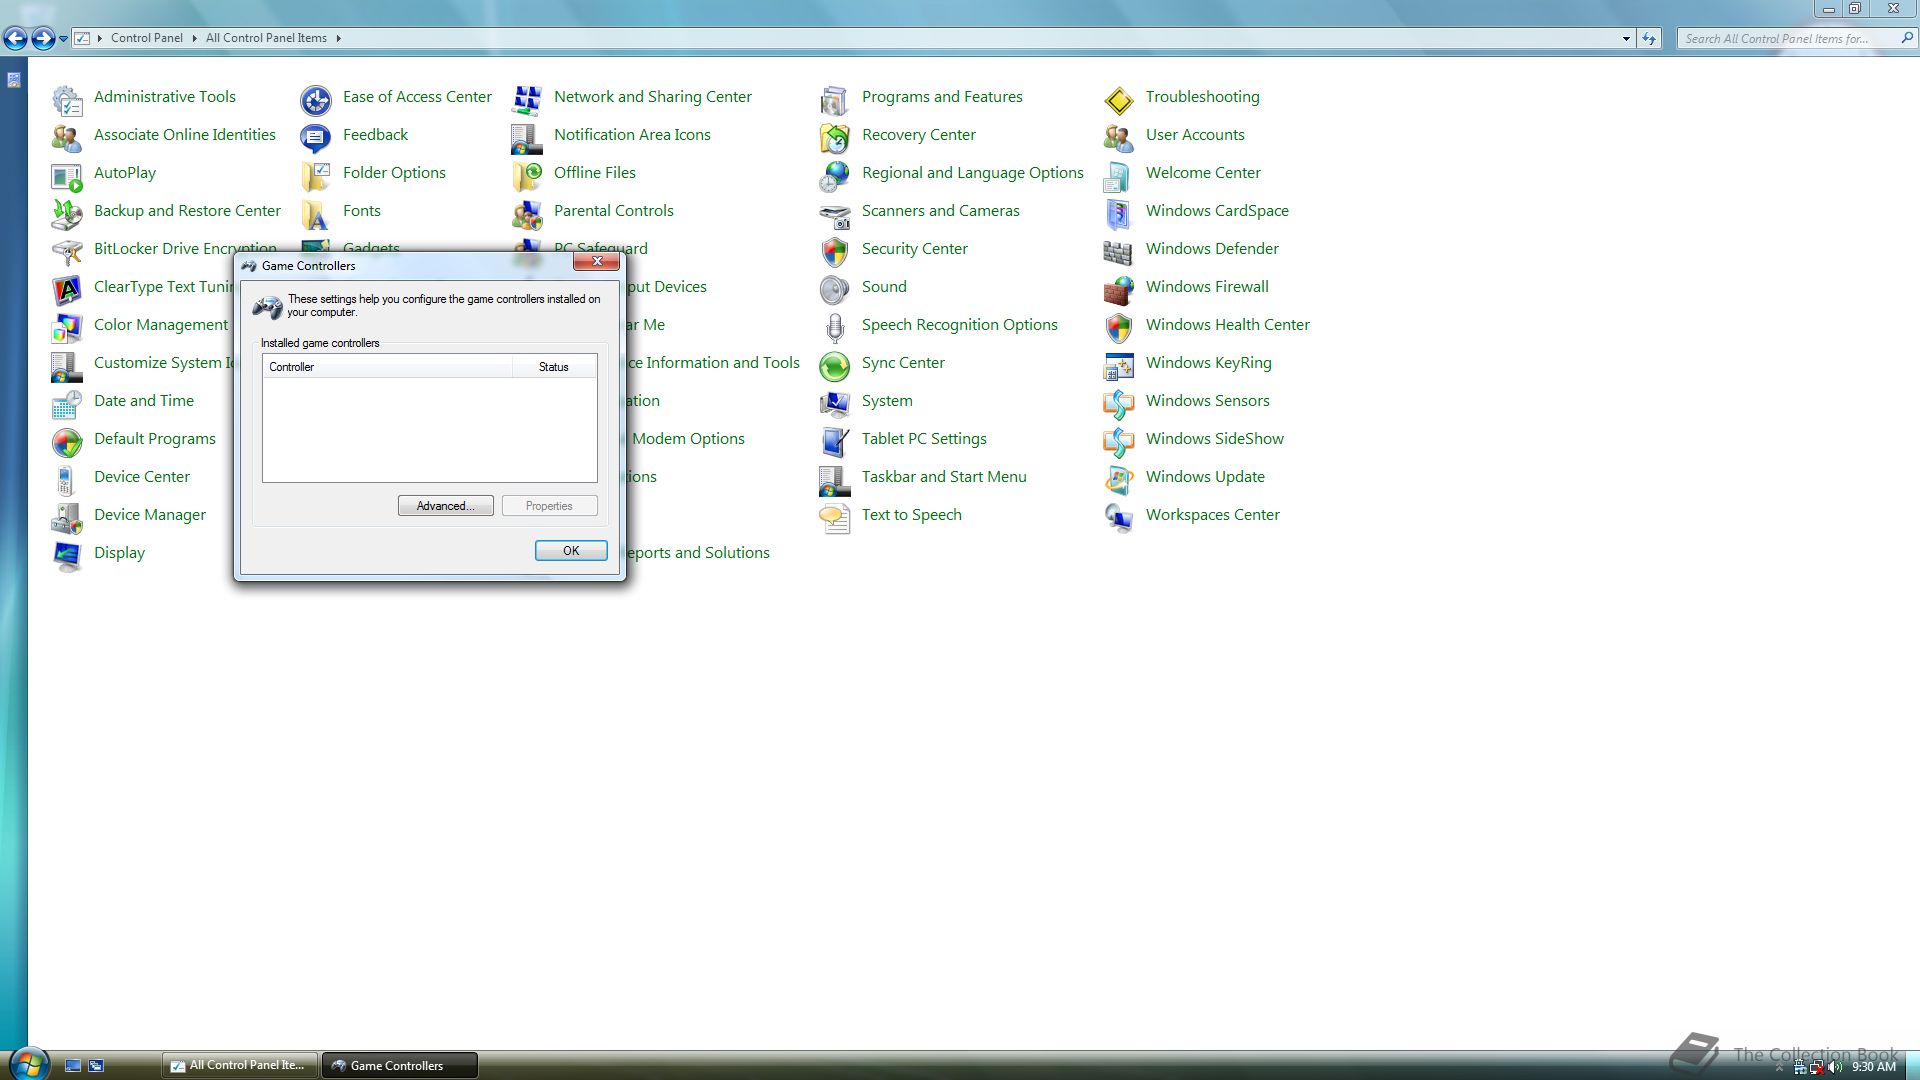The width and height of the screenshot is (1920, 1080).
Task: Click the Windows Defender icon
Action: (x=1119, y=252)
